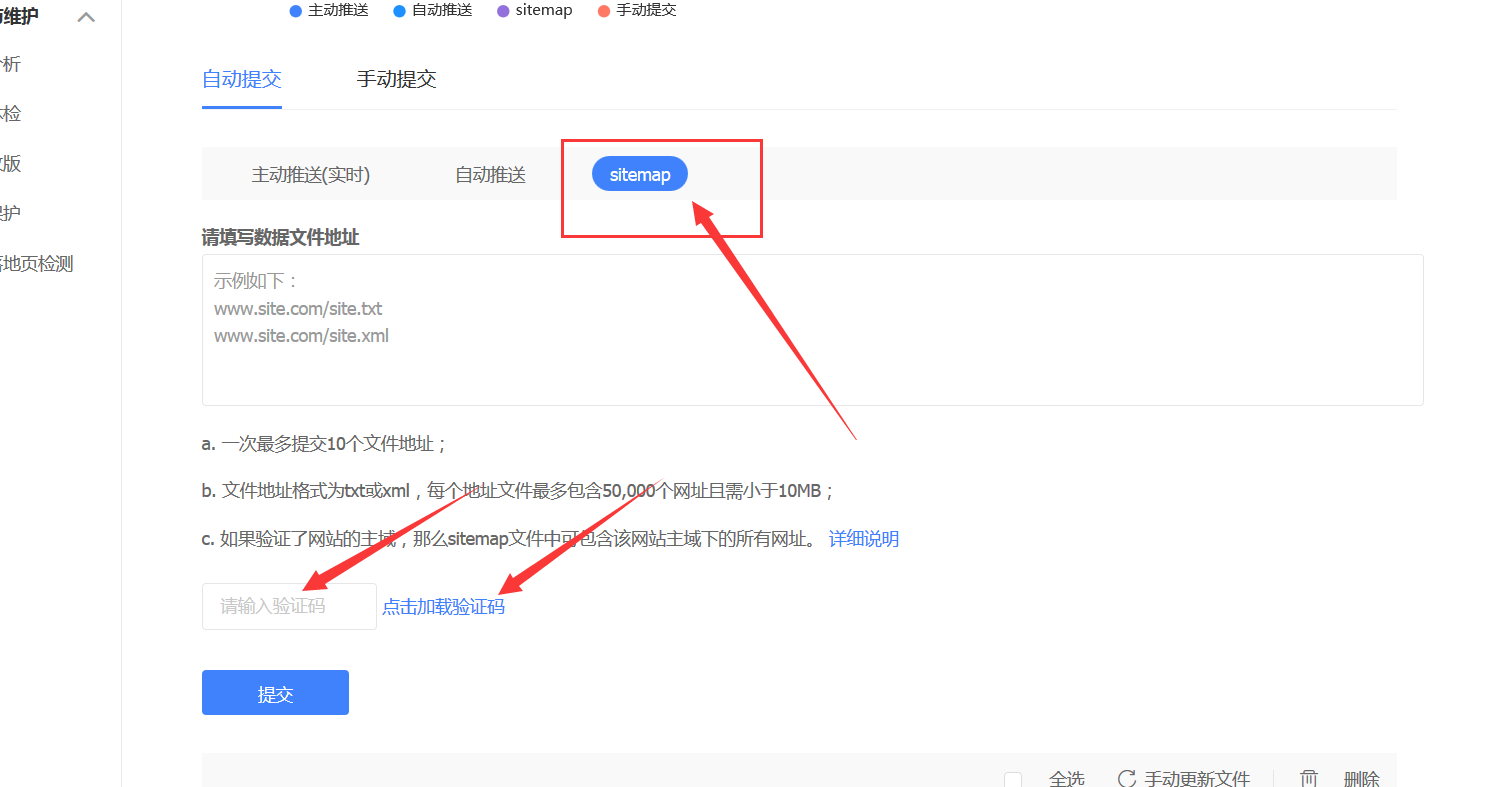Select the blue sitemap pill tab
Image resolution: width=1491 pixels, height=787 pixels.
coord(639,175)
